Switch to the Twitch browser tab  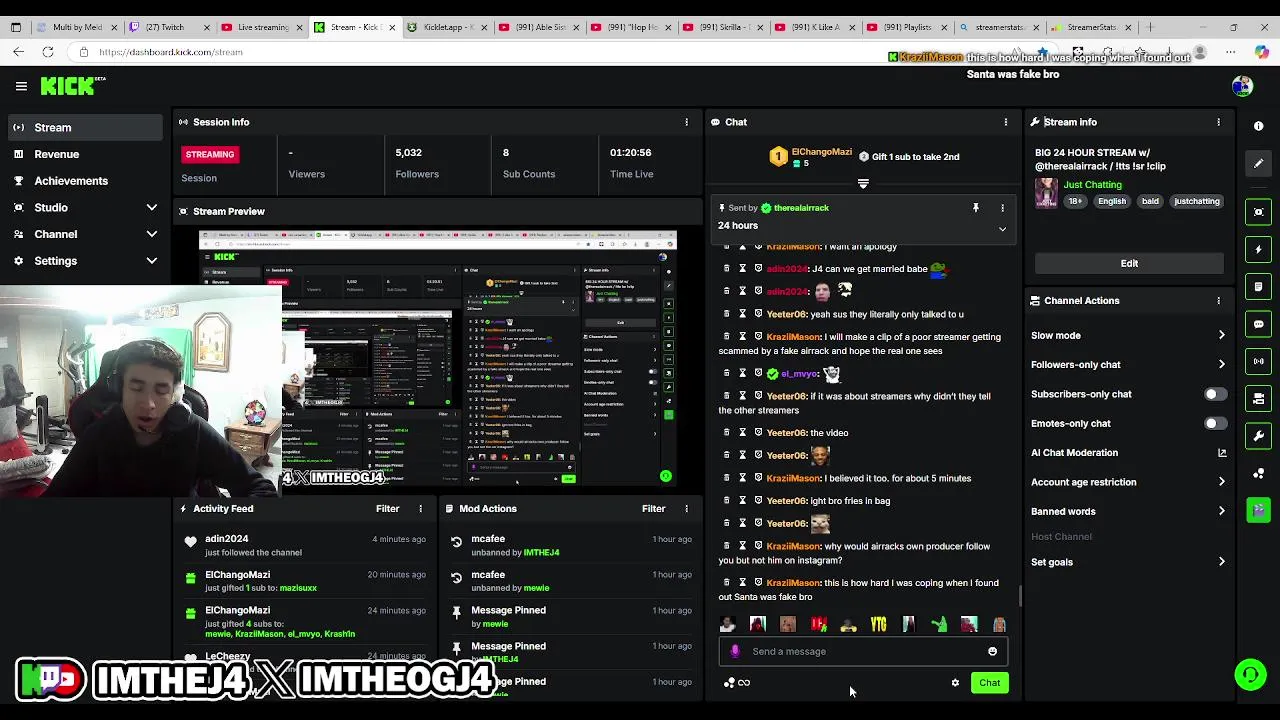pos(168,27)
